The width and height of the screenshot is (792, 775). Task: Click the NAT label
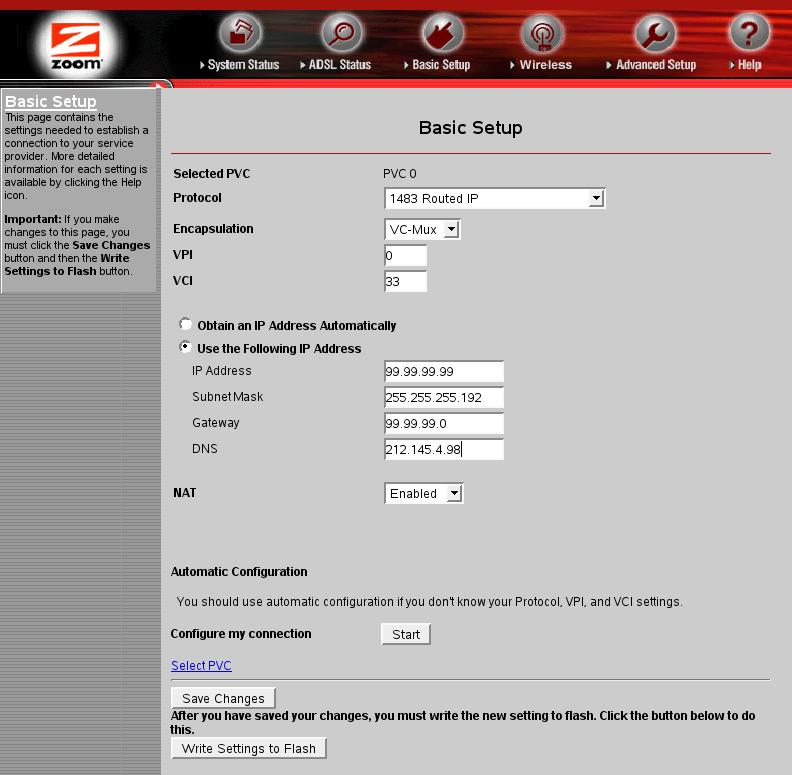pyautogui.click(x=184, y=493)
